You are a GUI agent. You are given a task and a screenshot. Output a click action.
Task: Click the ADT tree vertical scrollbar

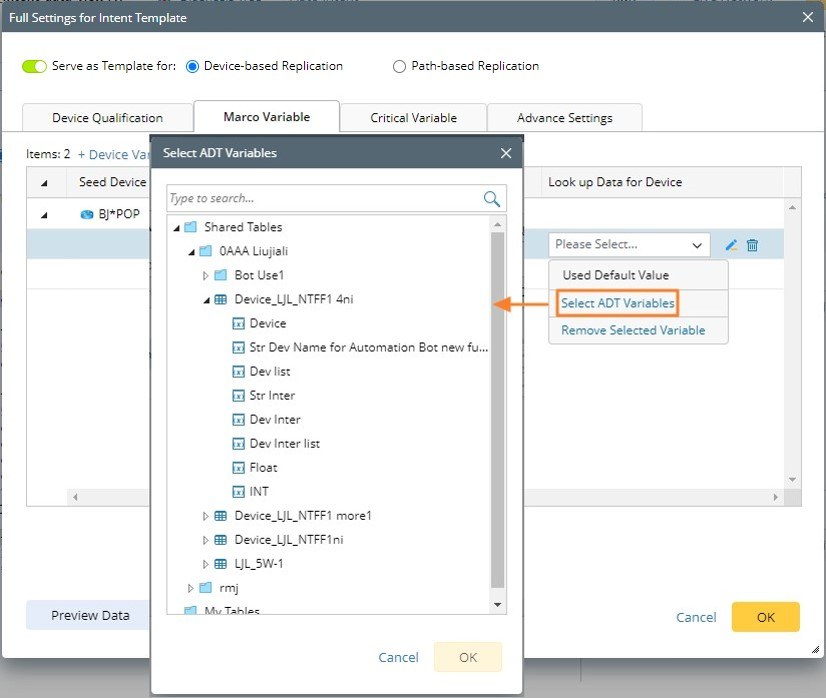[x=498, y=400]
